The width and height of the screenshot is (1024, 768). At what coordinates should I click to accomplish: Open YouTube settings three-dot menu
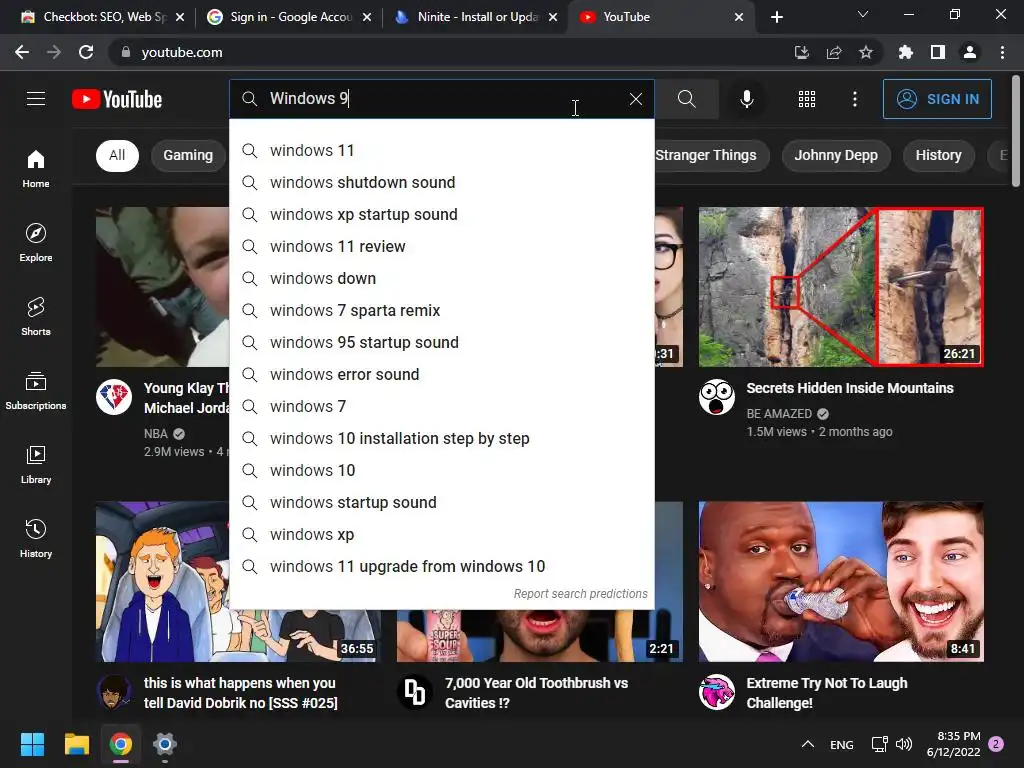pyautogui.click(x=854, y=99)
